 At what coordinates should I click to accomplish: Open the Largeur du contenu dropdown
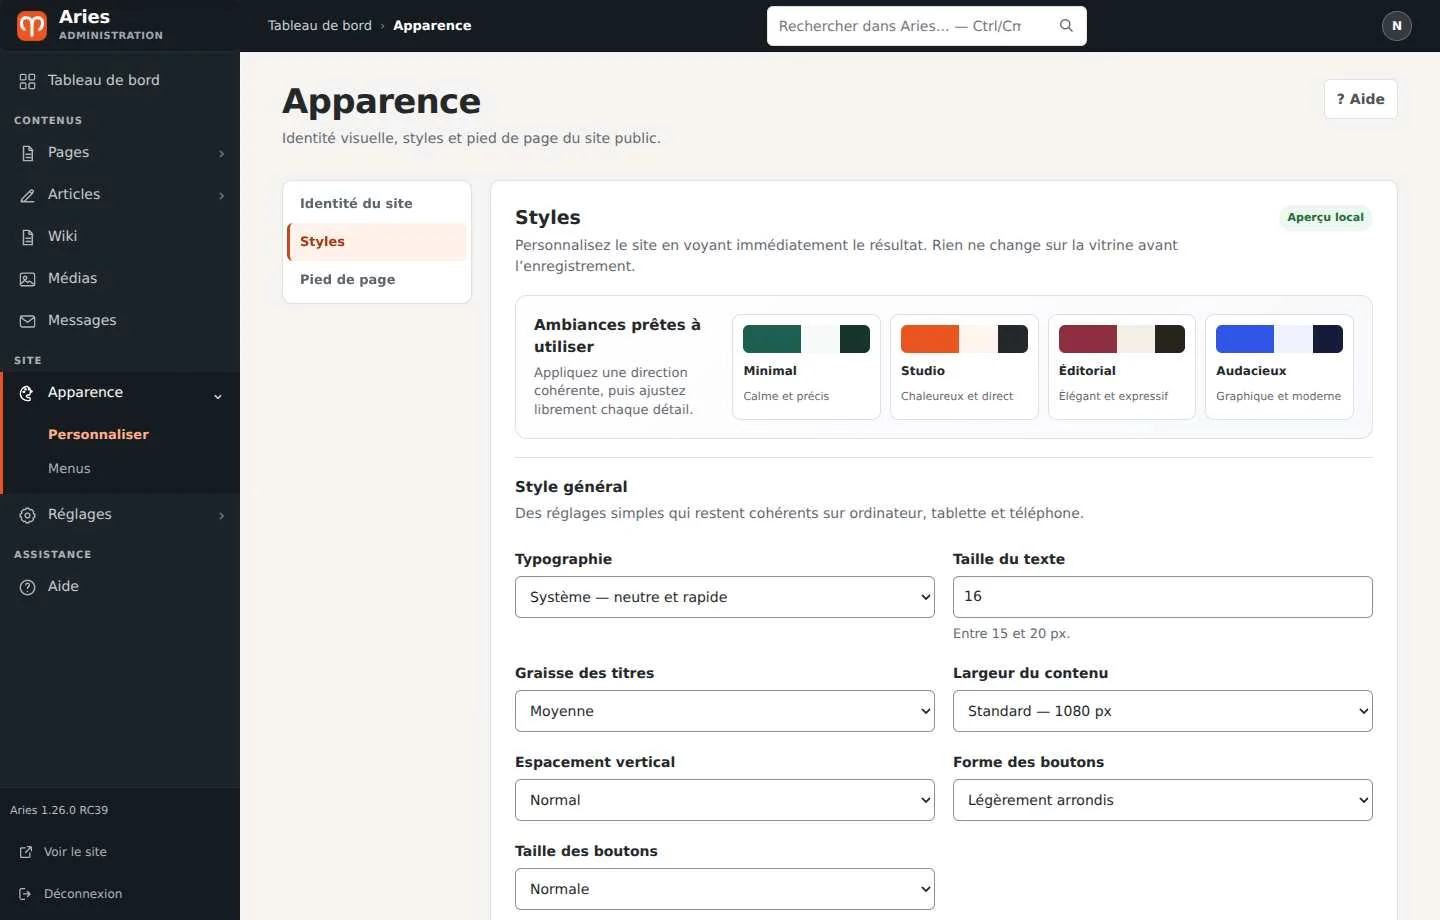[x=1163, y=711]
